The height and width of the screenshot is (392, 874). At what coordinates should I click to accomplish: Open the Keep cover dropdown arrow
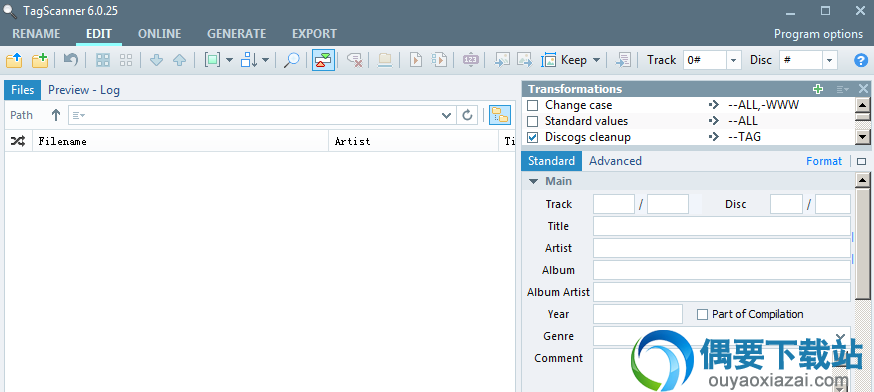(596, 60)
